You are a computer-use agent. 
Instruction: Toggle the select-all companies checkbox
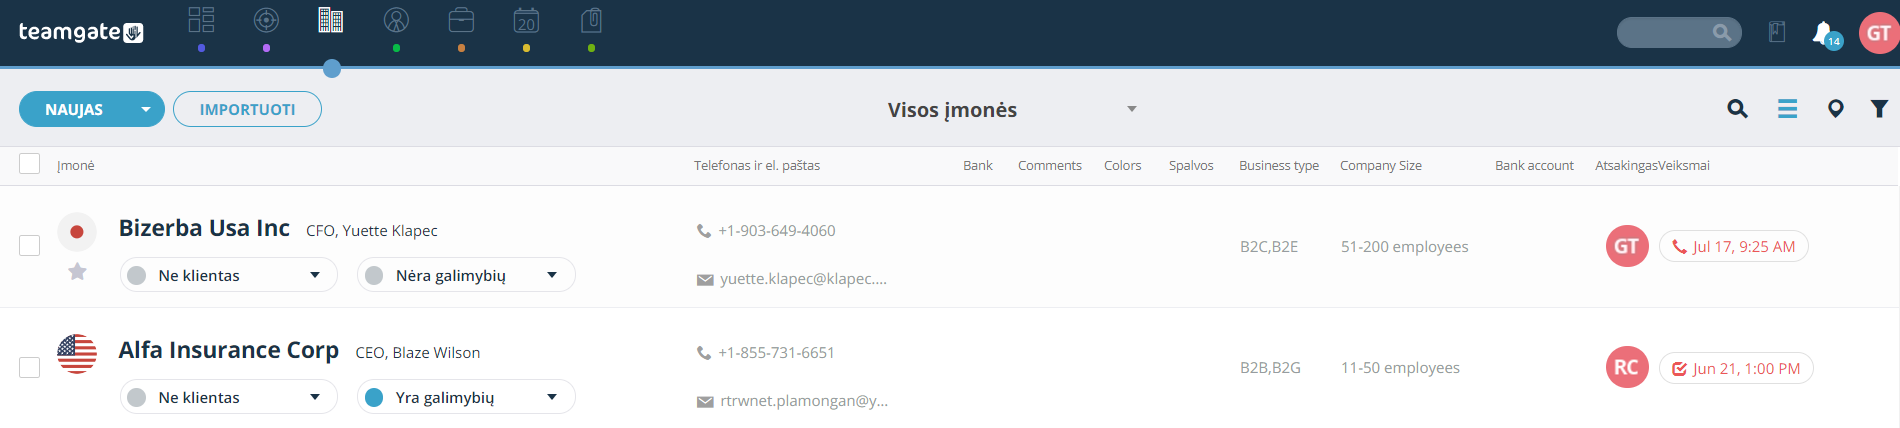click(x=30, y=164)
